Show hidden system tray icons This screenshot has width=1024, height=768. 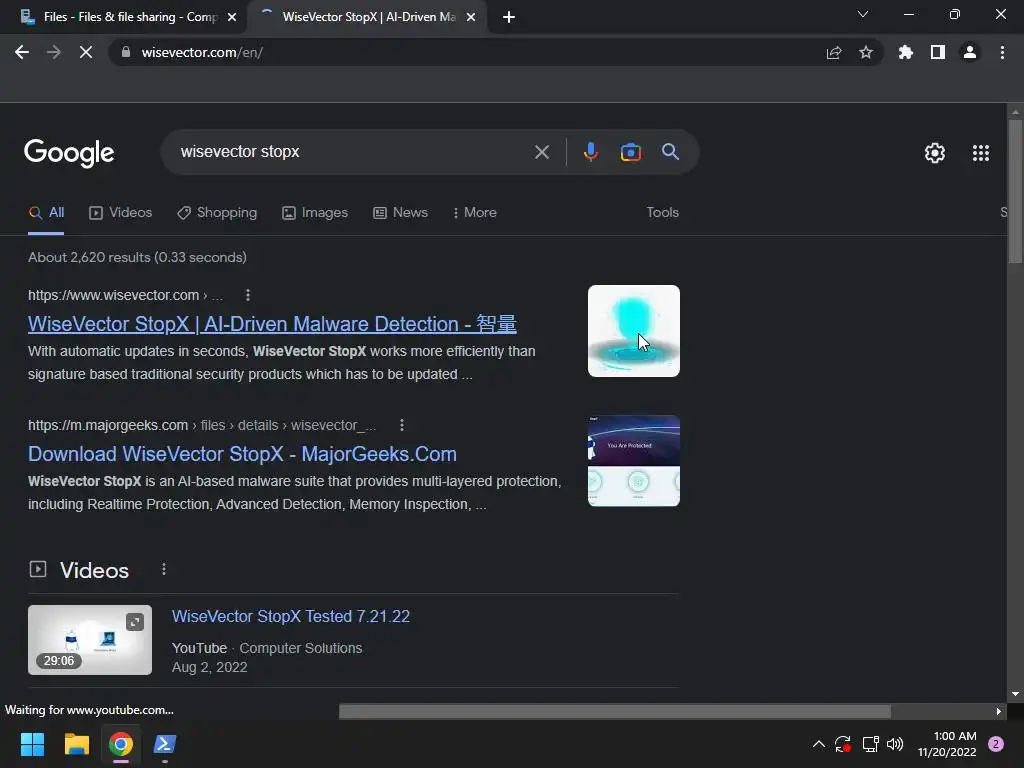pos(818,744)
